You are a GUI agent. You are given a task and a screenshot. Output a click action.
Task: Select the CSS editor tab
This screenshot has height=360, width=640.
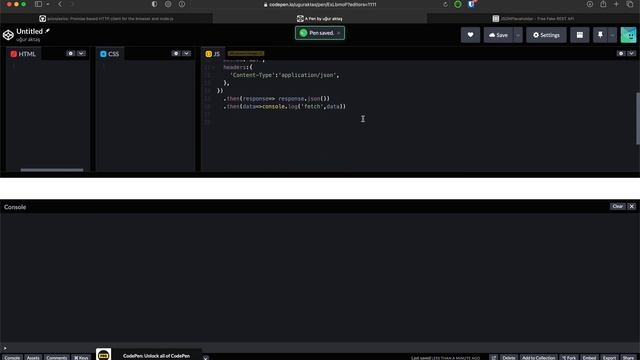pyautogui.click(x=110, y=54)
